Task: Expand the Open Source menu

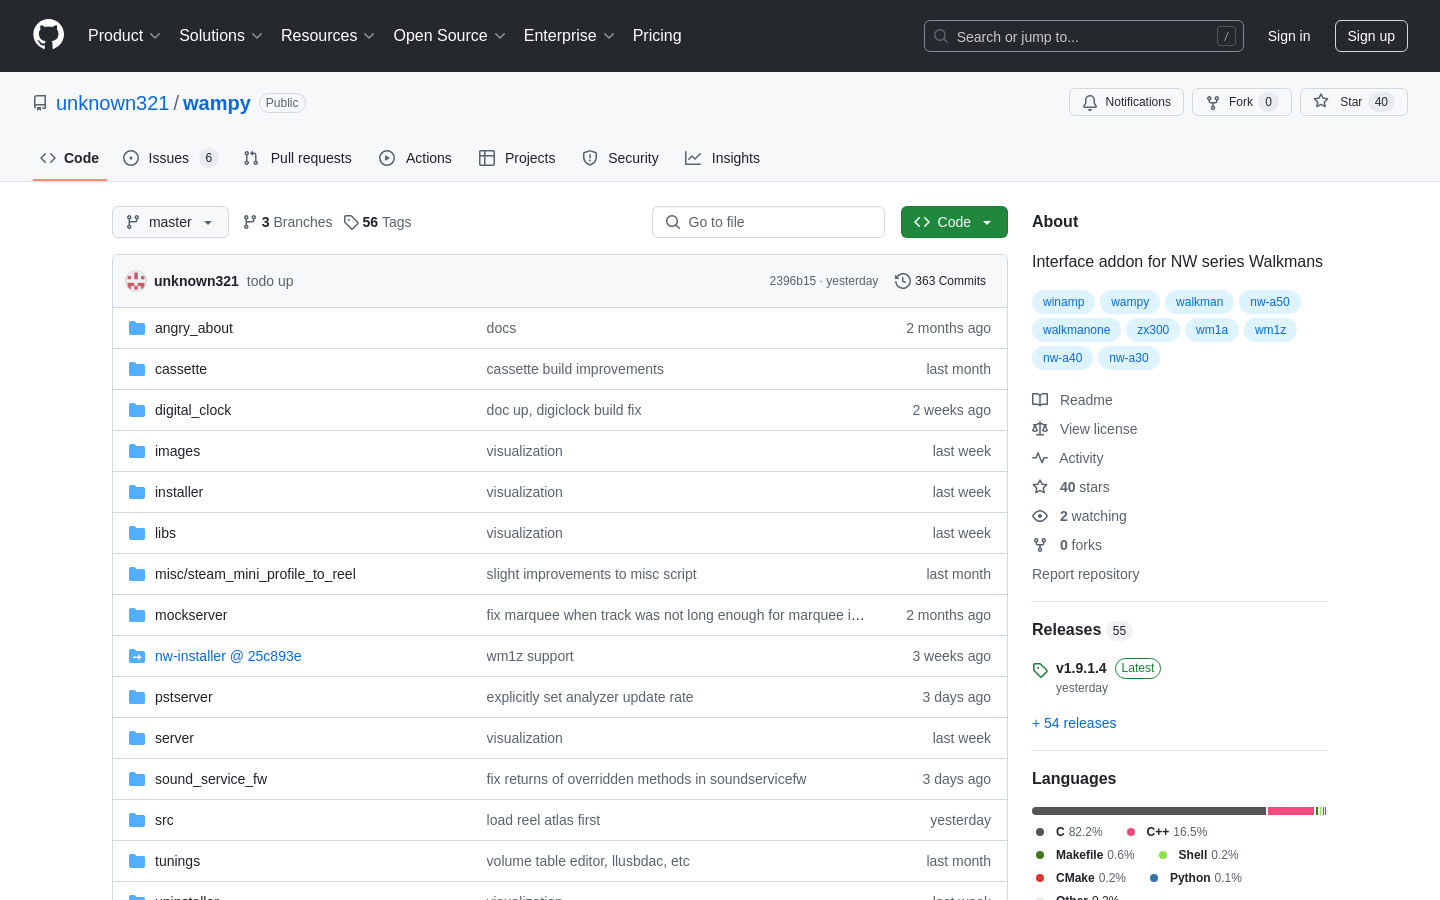Action: (x=449, y=35)
